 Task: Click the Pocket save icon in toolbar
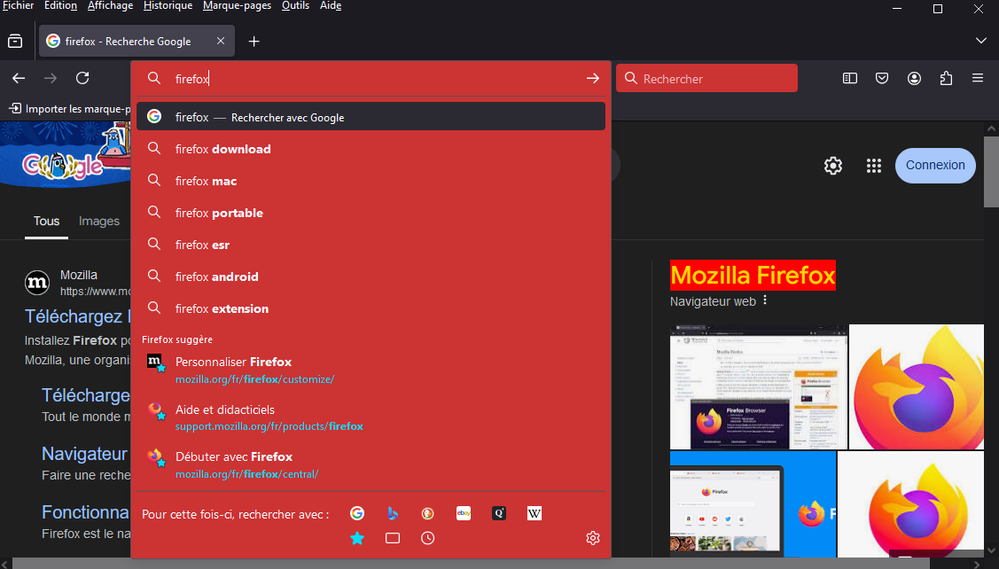[882, 78]
